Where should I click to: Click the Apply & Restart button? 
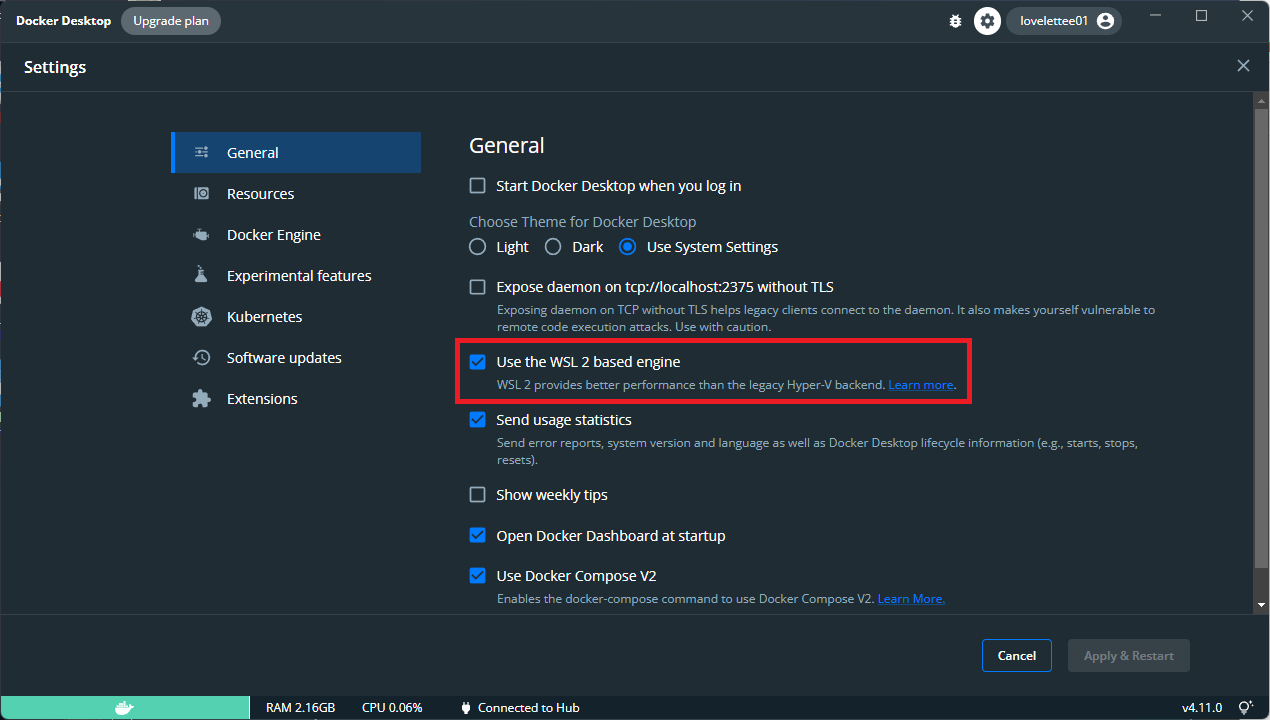pyautogui.click(x=1129, y=656)
